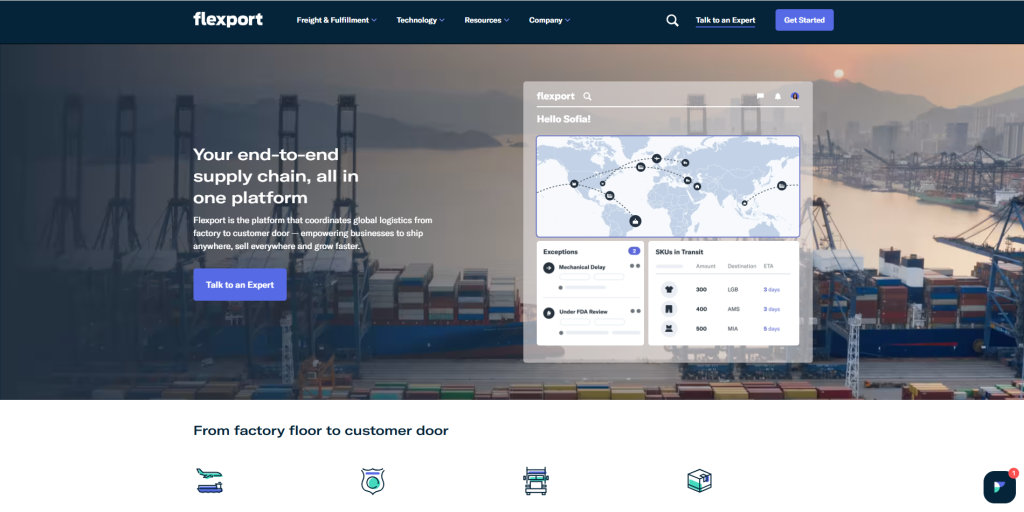Viewport: 1024px width, 512px height.
Task: Click the 'Destination' column header
Action: tap(741, 266)
